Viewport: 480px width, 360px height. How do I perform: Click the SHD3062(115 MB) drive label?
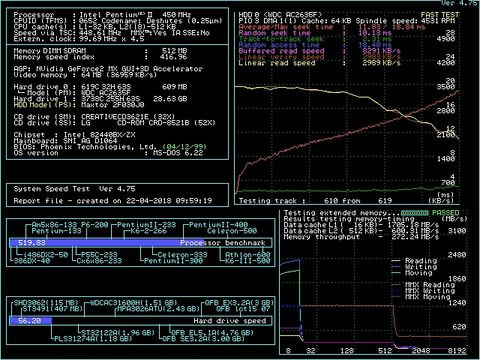pyautogui.click(x=46, y=303)
